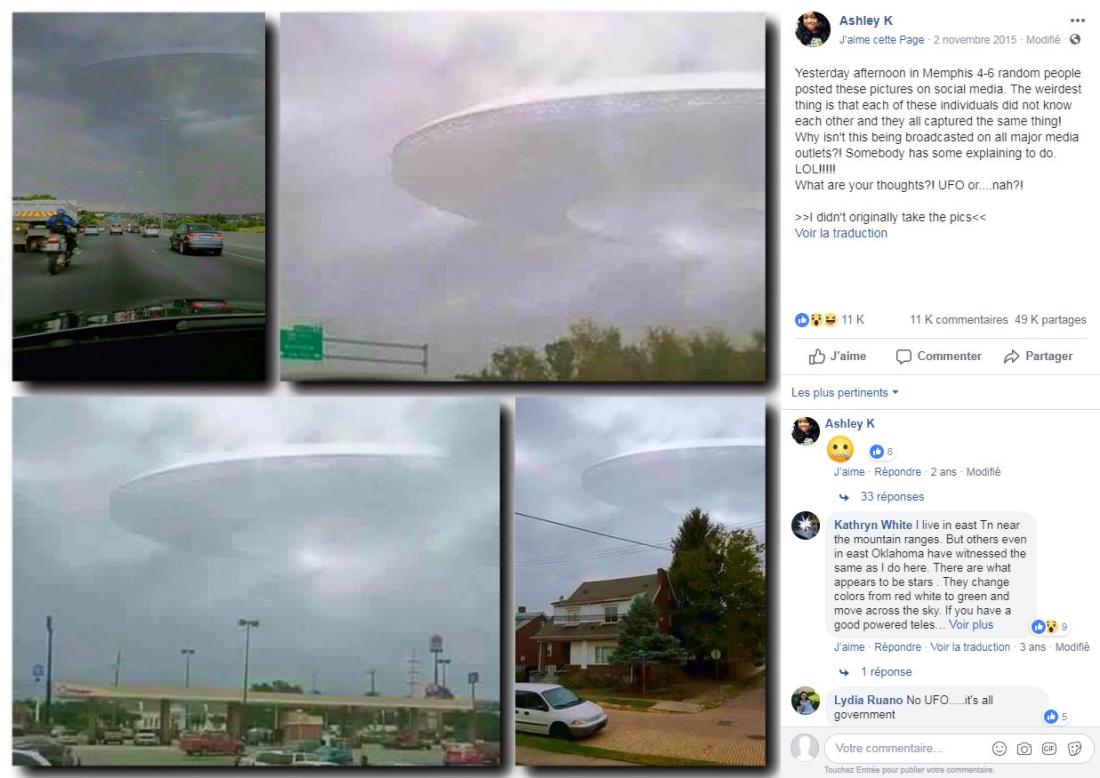Open the highway motorcycle UFO photo
This screenshot has width=1100, height=778.
139,197
